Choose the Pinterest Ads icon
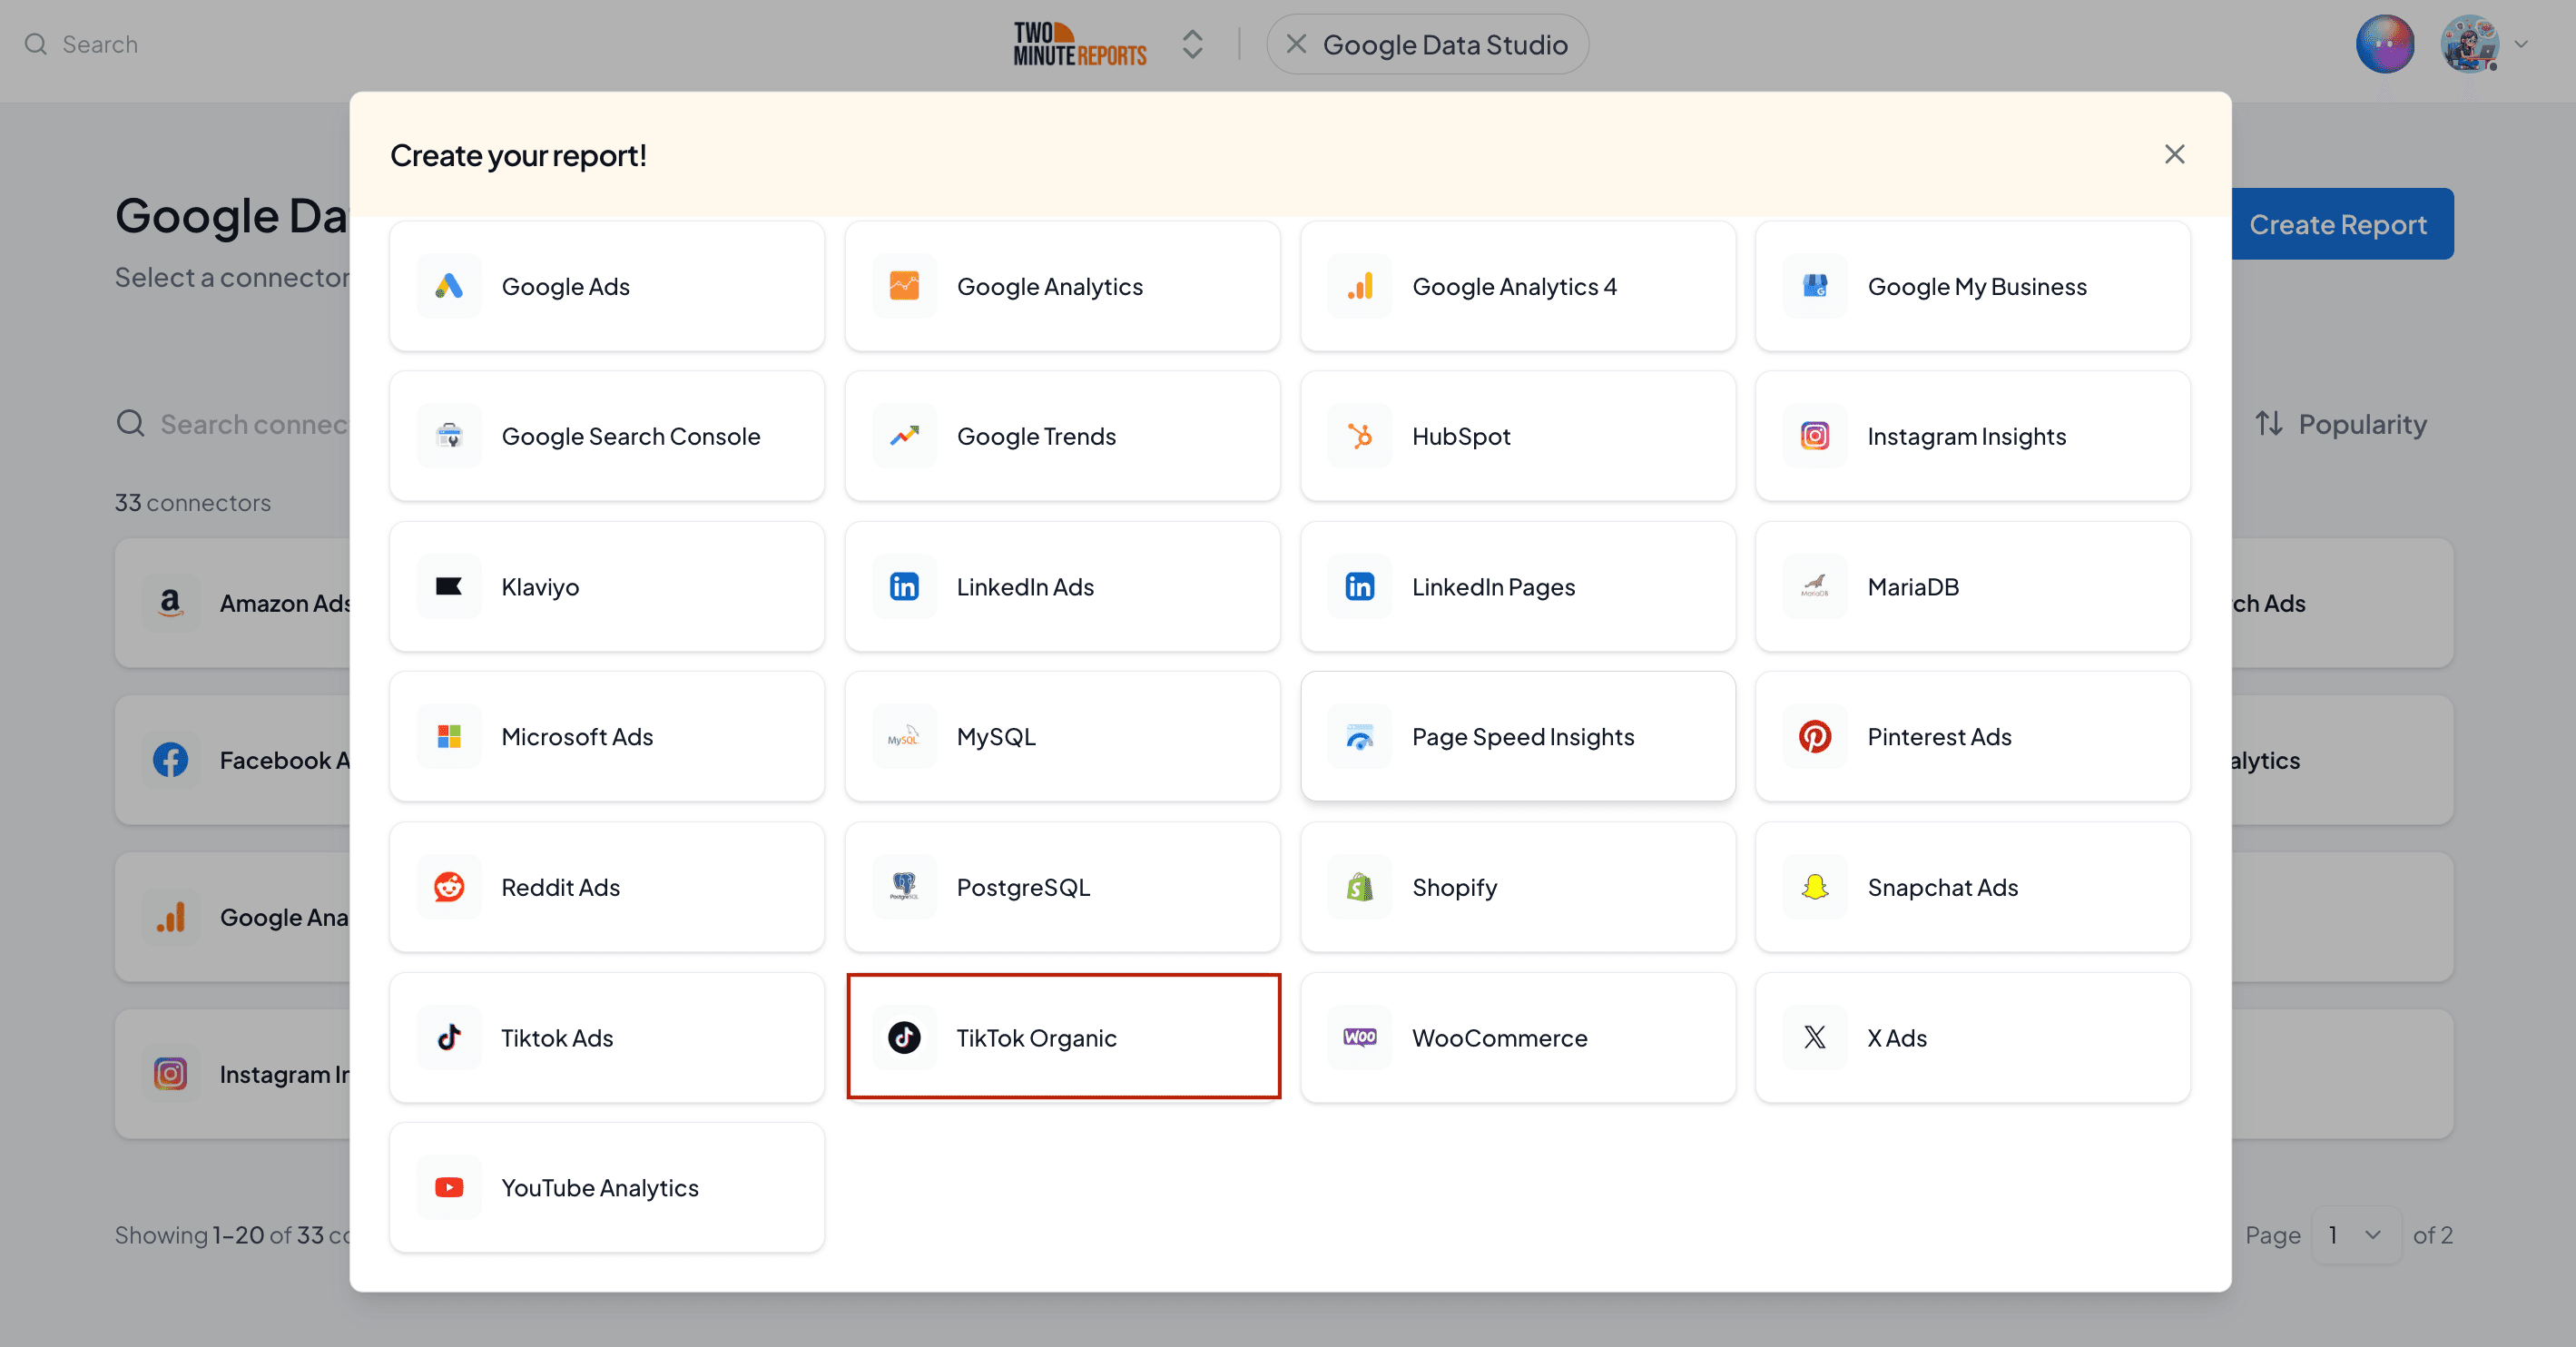Image resolution: width=2576 pixels, height=1347 pixels. coord(1815,737)
